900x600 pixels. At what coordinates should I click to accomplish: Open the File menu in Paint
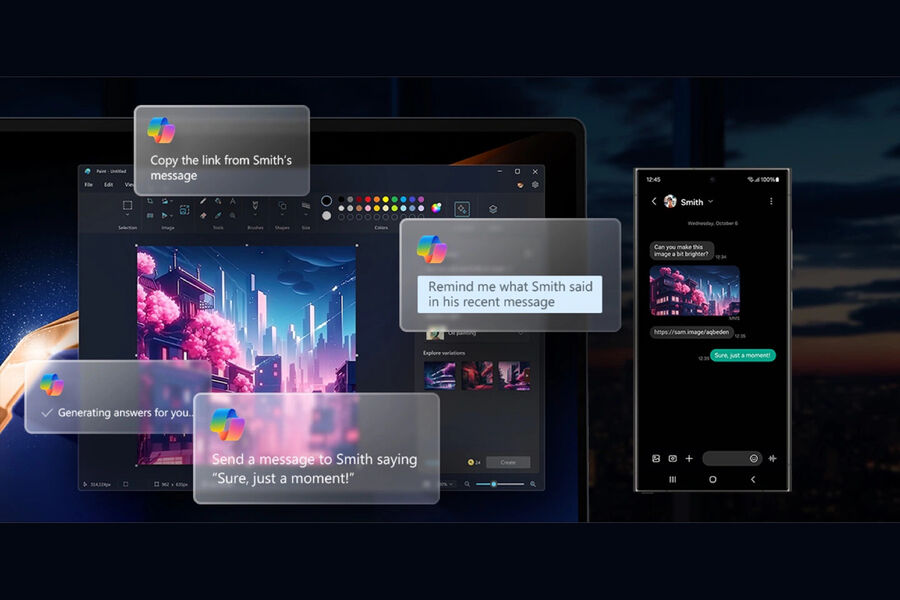coord(88,185)
